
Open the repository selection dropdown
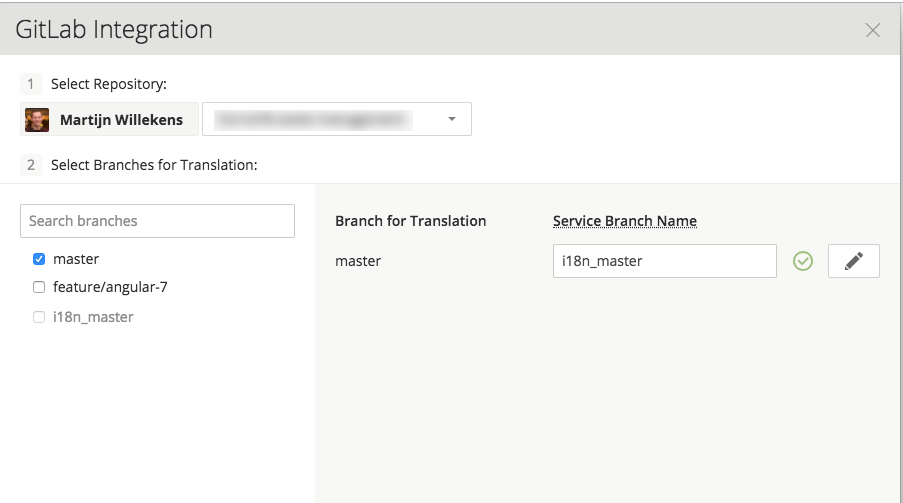tap(337, 119)
